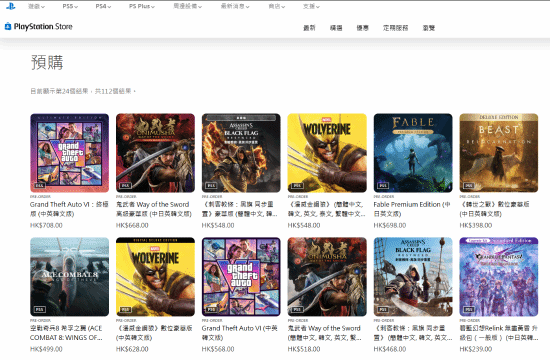Click title 'Grand Theft Auto VI (中英韓文版)'

pyautogui.click(x=239, y=333)
